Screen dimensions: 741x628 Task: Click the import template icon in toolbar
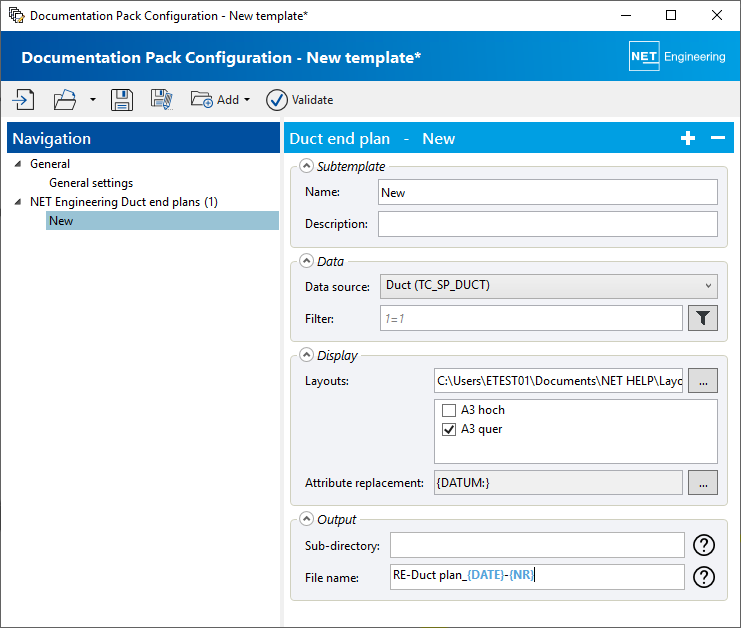tap(23, 100)
